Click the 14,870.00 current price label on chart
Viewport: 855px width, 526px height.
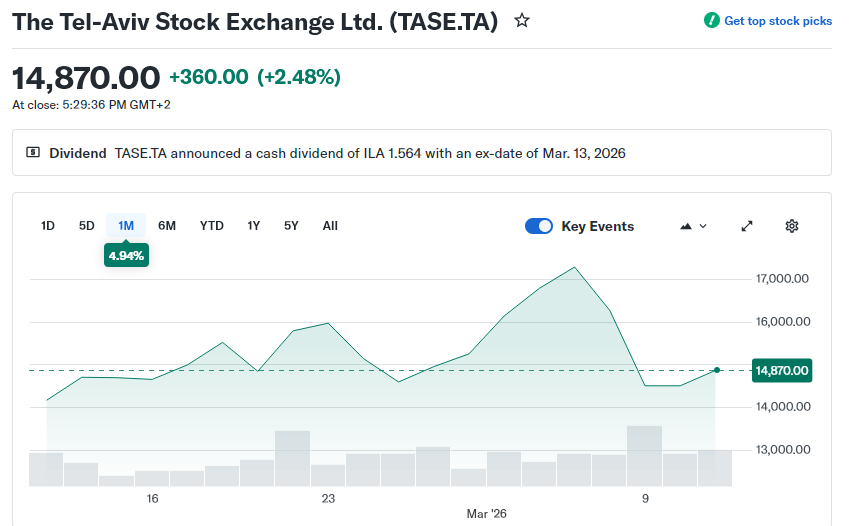(782, 371)
